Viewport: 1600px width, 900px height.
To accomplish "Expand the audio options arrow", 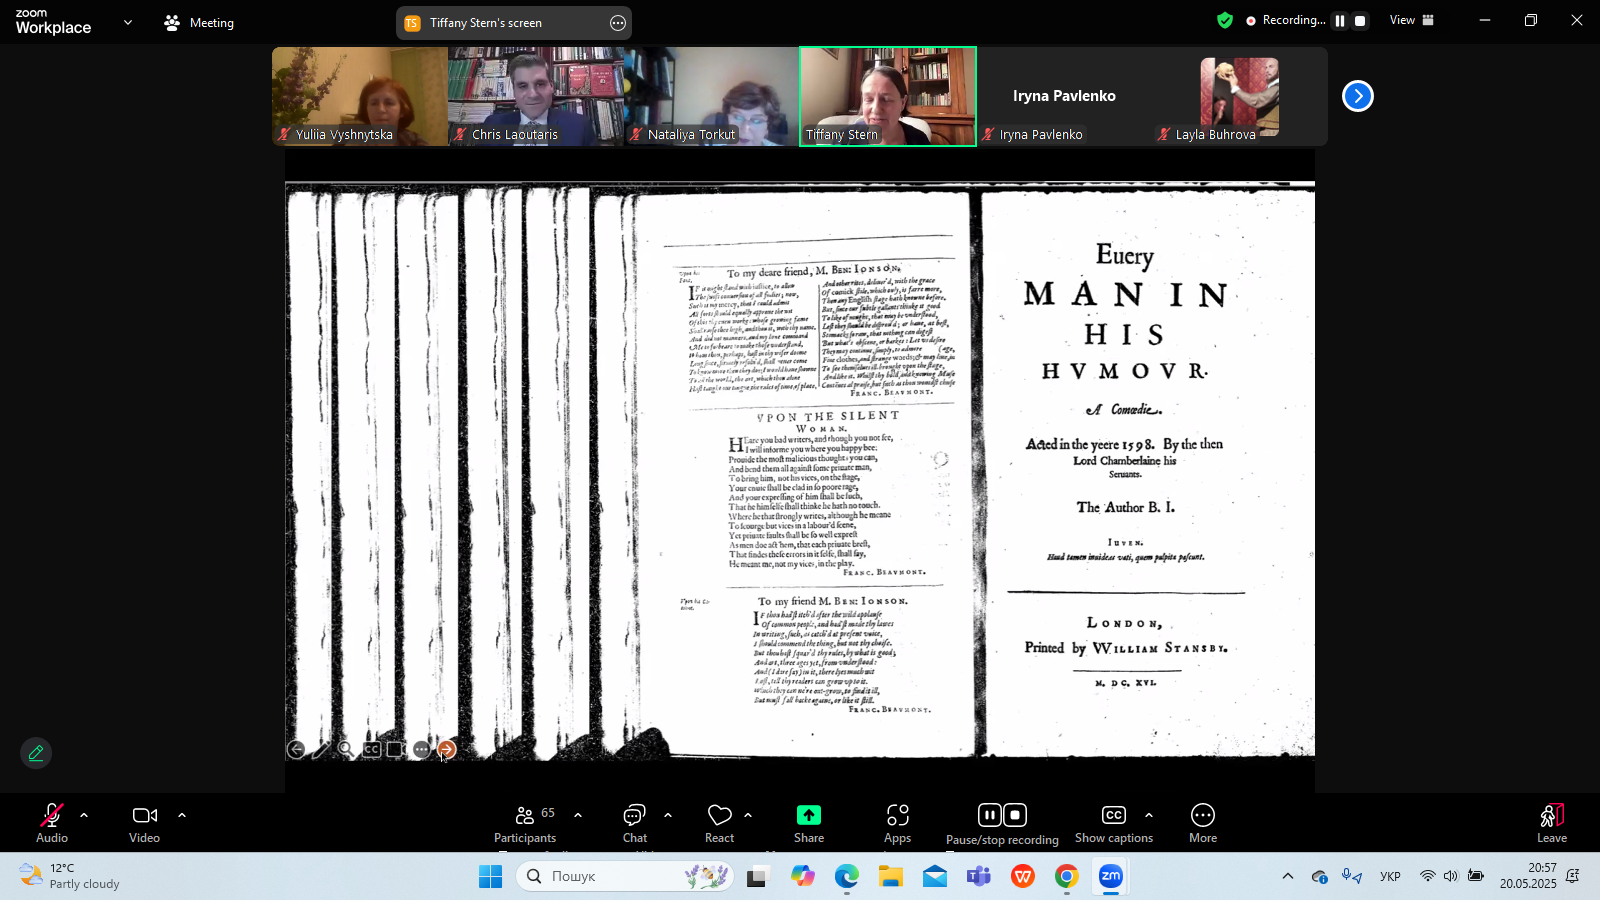I will click(84, 815).
